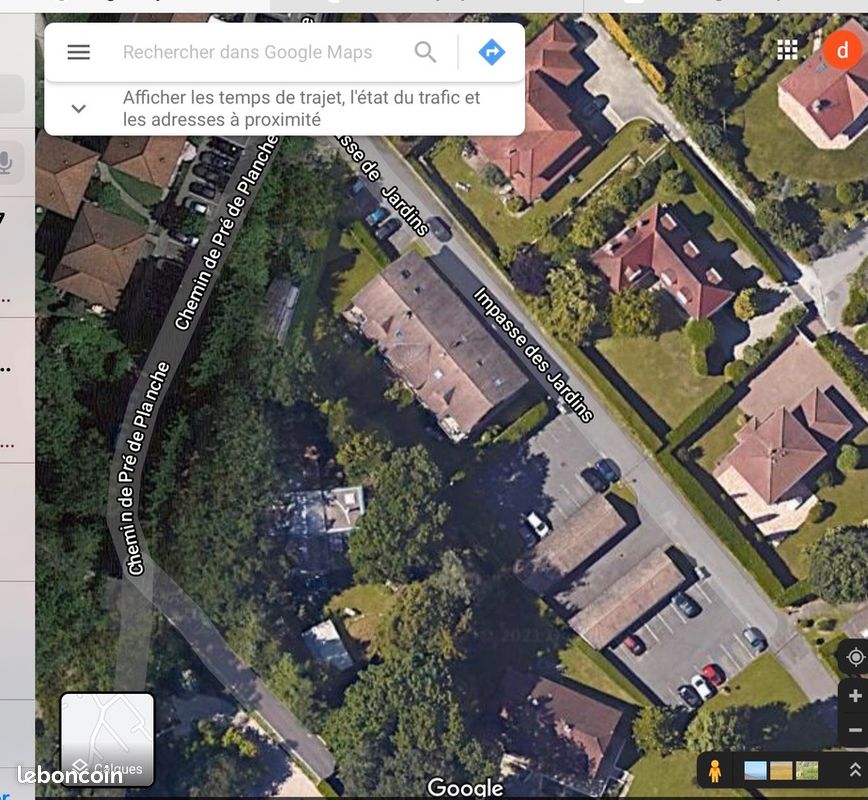This screenshot has width=868, height=800.
Task: Expand the imagery strip with the double chevron
Action: point(855,770)
